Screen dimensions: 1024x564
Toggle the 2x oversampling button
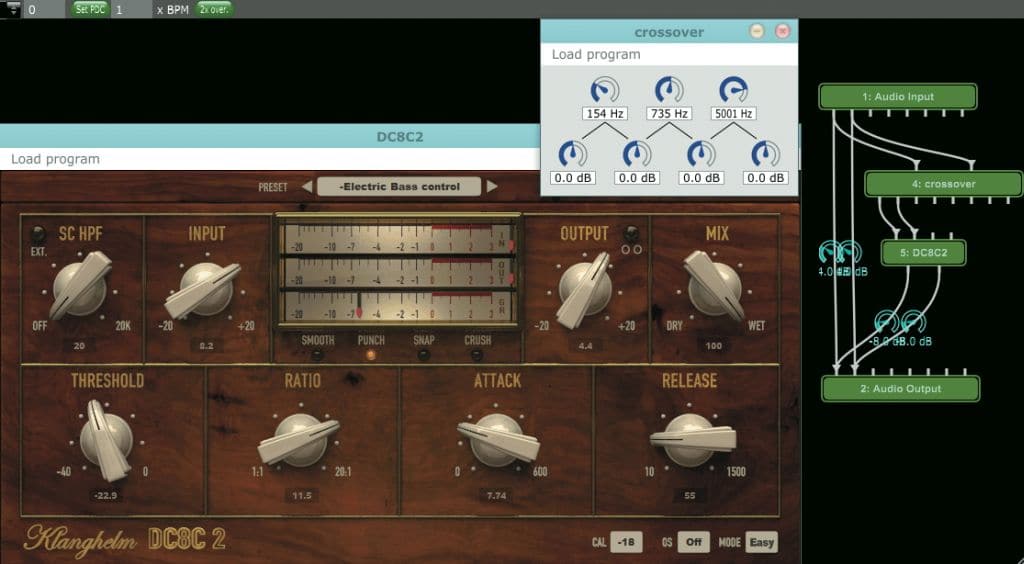tap(214, 9)
